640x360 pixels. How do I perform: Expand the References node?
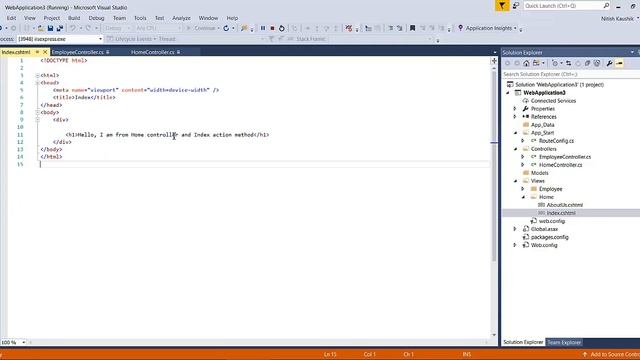[515, 117]
